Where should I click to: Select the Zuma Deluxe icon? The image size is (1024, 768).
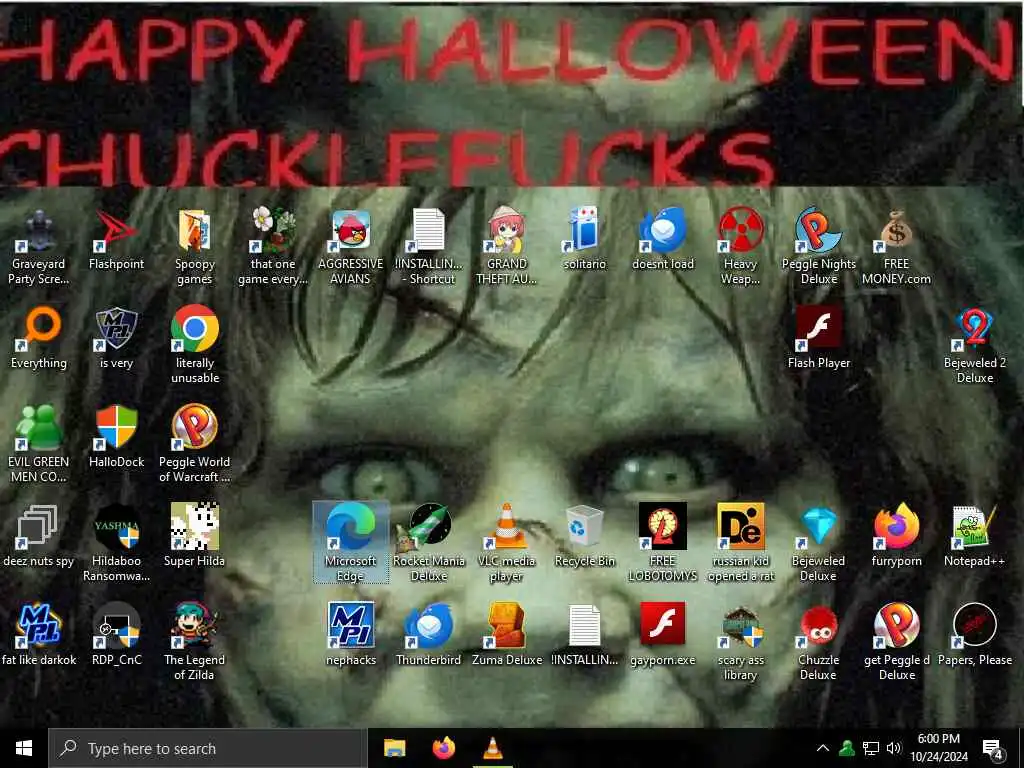click(507, 635)
